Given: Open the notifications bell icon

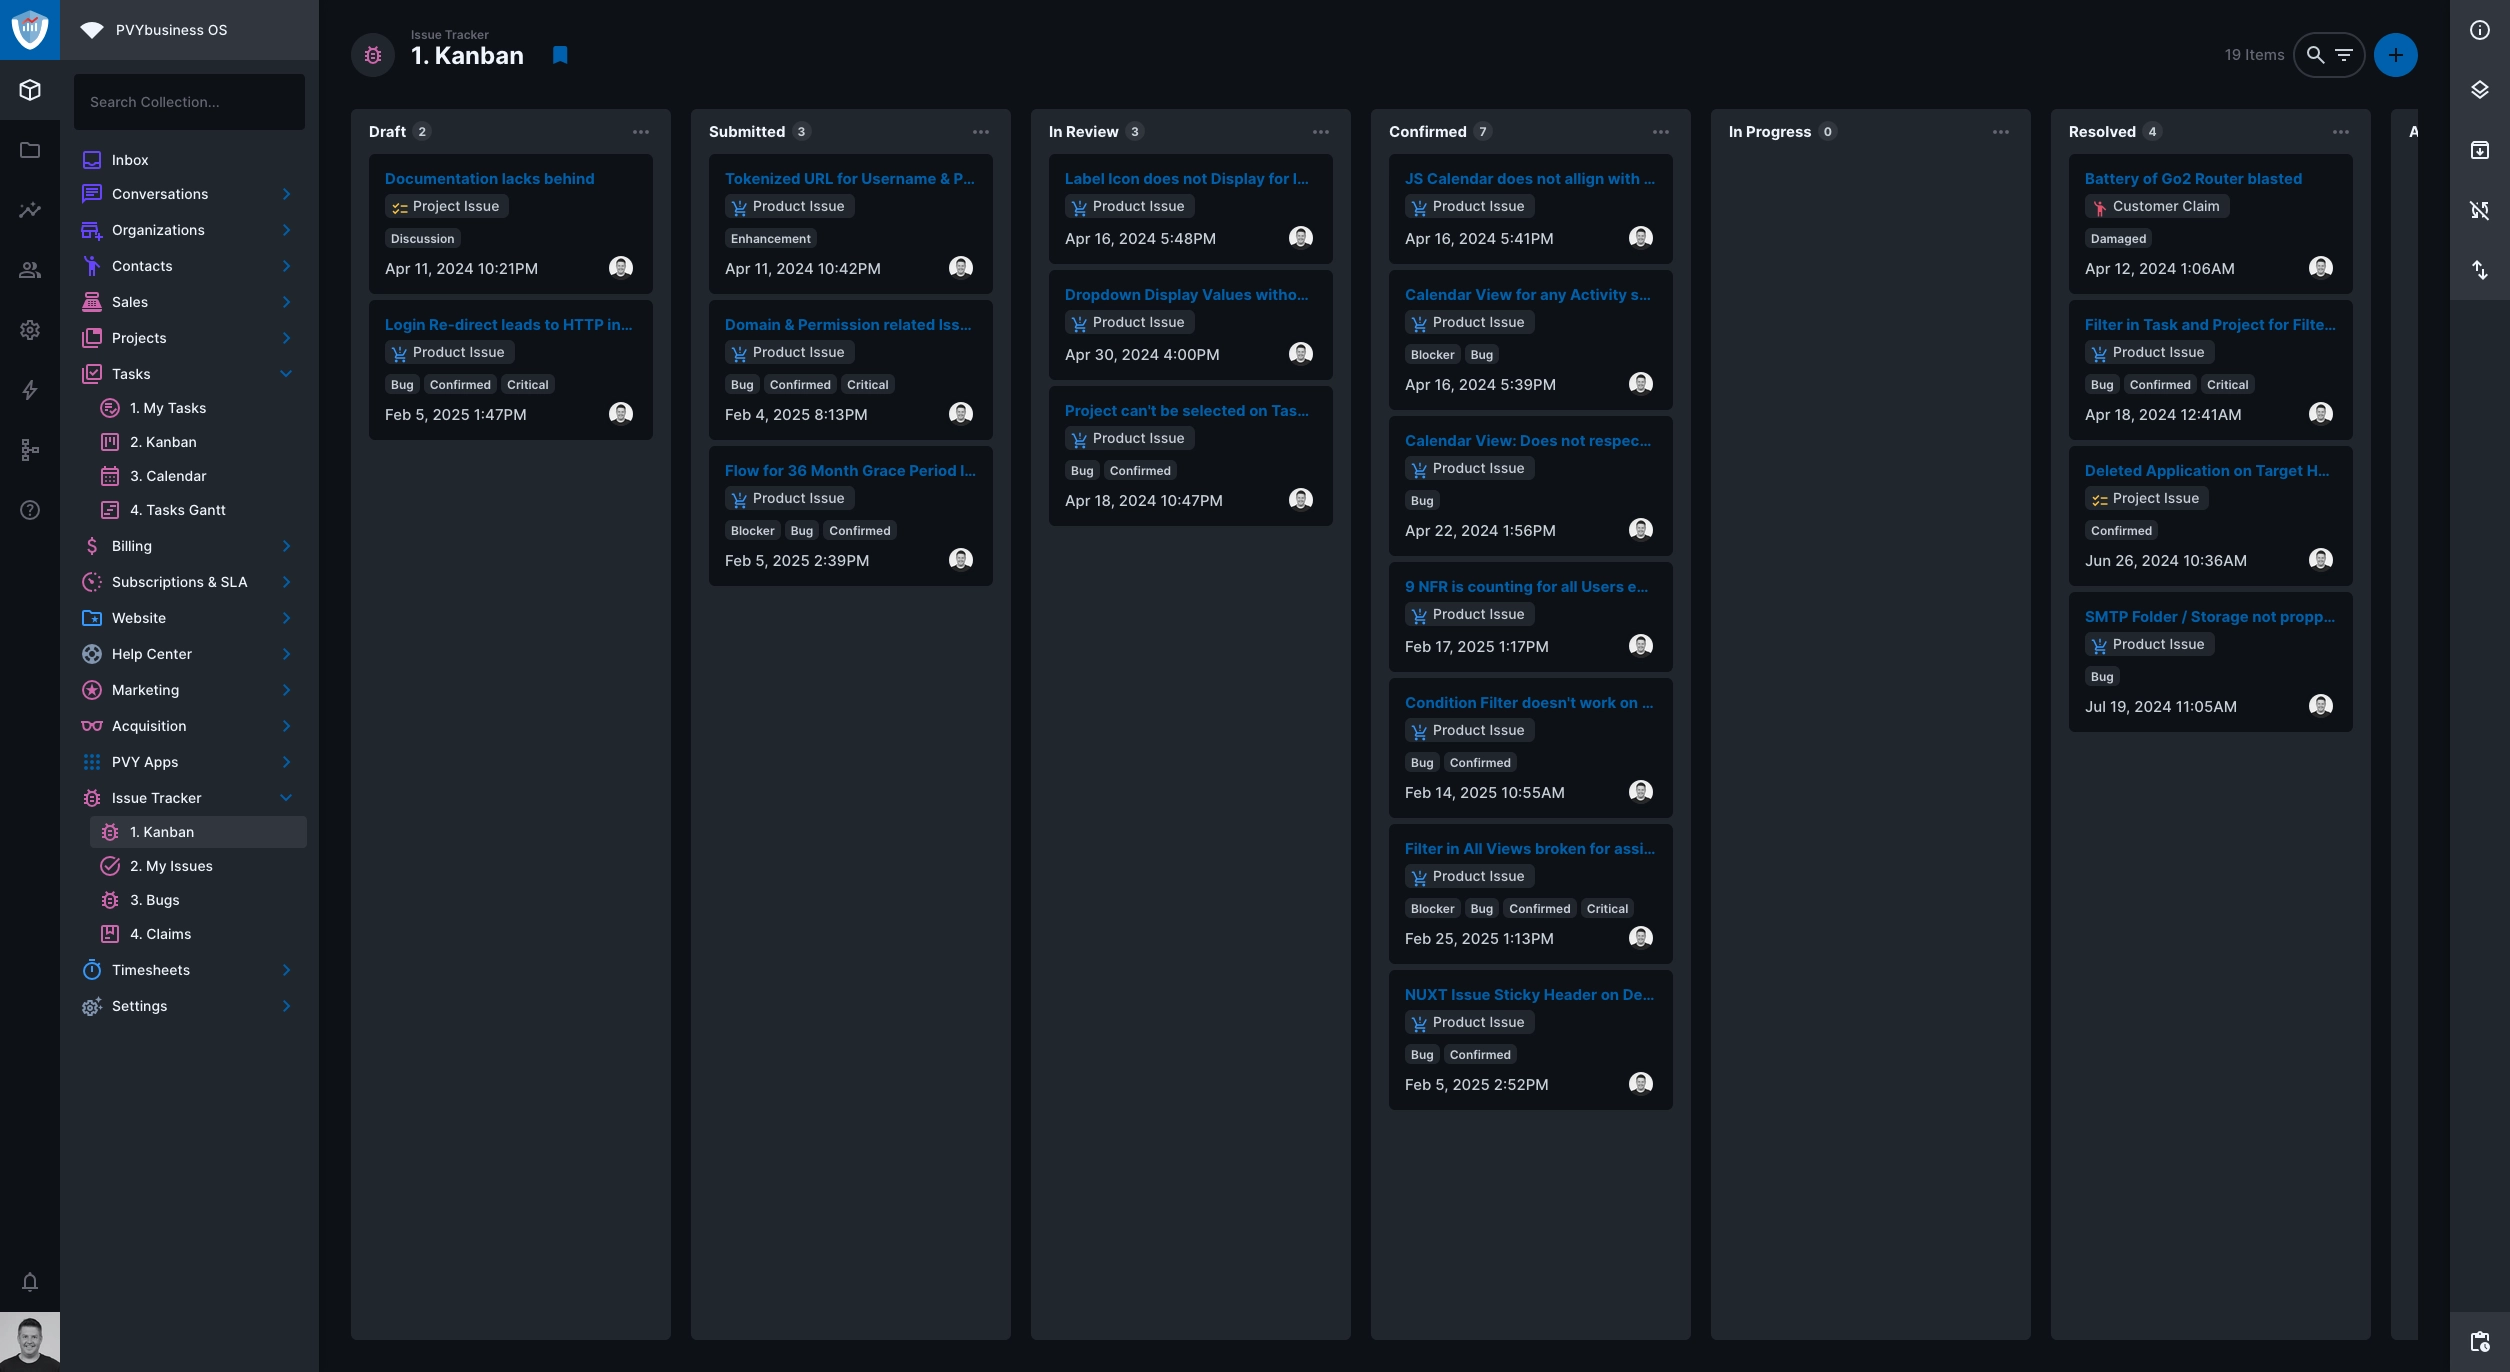Looking at the screenshot, I should [30, 1282].
